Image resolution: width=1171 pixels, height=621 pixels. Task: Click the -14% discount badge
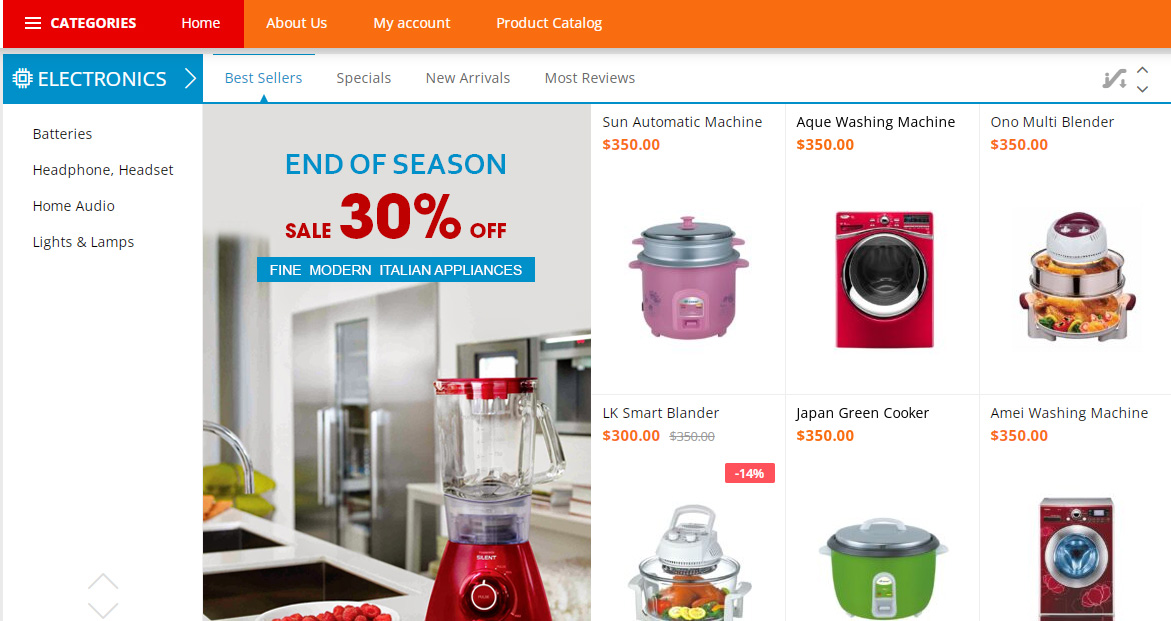point(750,473)
